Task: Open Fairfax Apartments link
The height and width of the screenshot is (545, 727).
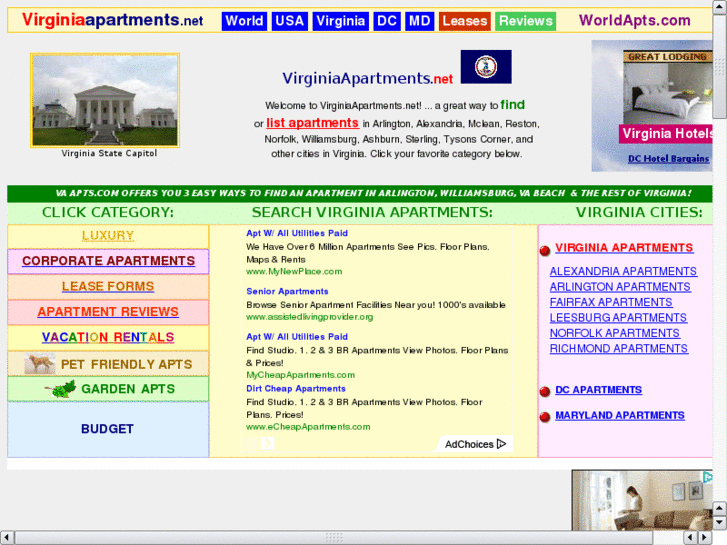Action: (x=611, y=302)
